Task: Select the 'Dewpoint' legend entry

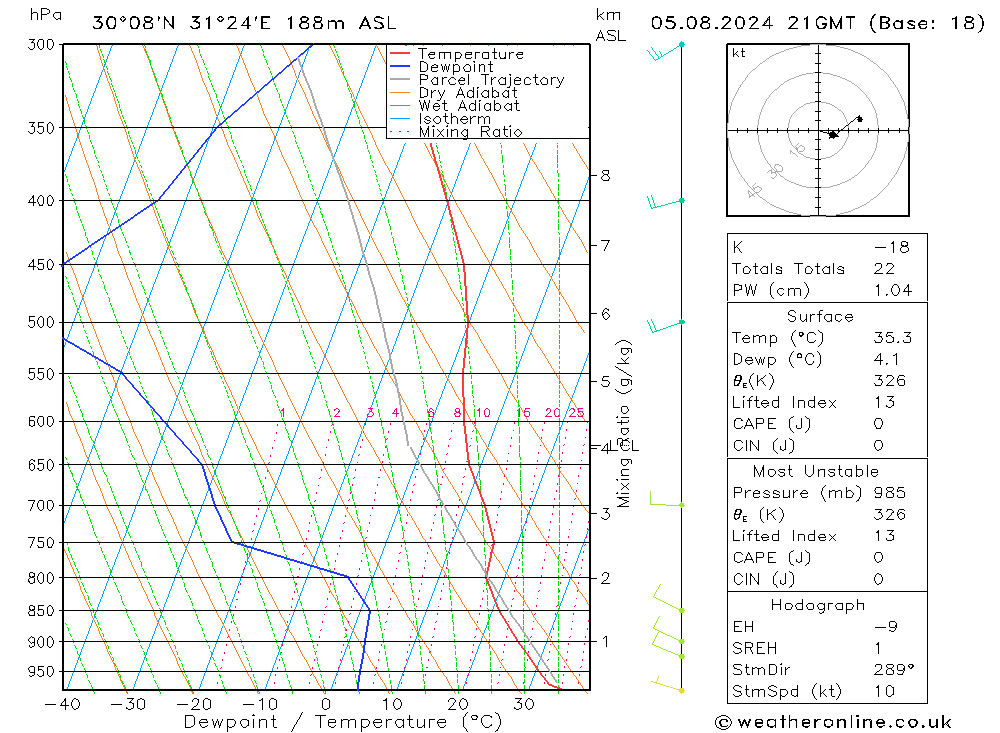Action: click(455, 67)
